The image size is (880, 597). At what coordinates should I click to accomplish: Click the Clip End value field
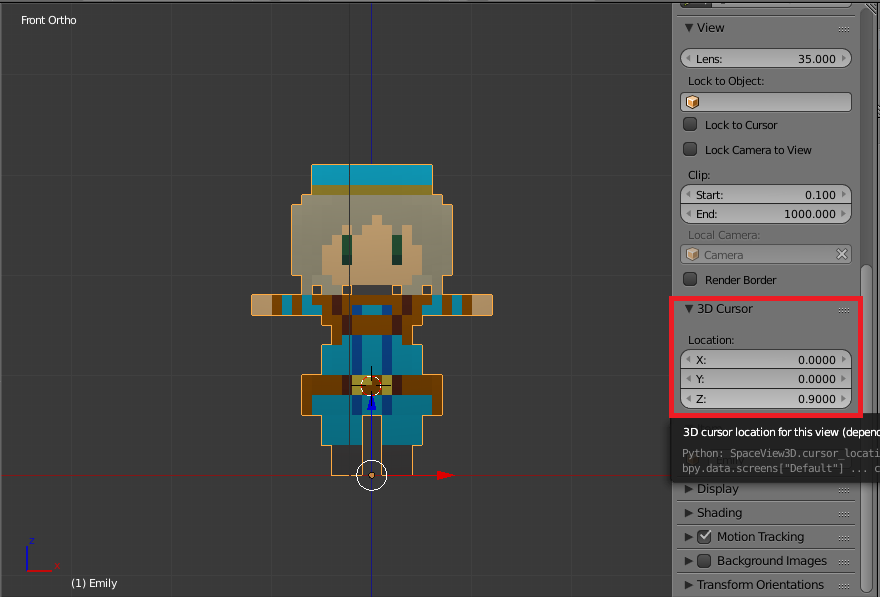766,214
